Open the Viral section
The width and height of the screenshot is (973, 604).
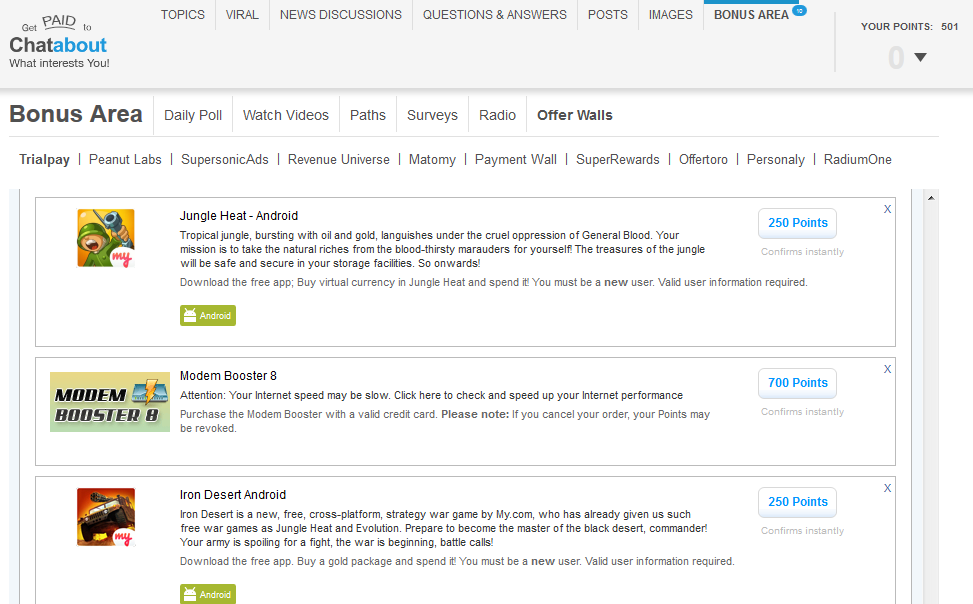point(242,14)
